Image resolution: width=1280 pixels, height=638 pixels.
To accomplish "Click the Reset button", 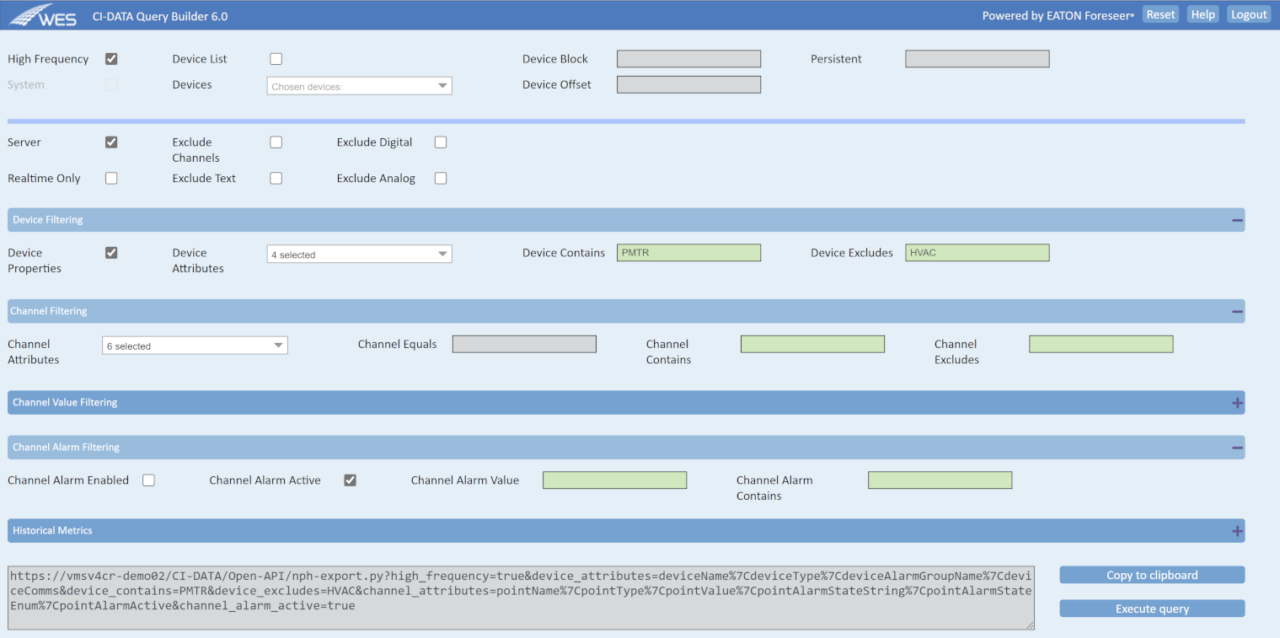I will [1160, 14].
